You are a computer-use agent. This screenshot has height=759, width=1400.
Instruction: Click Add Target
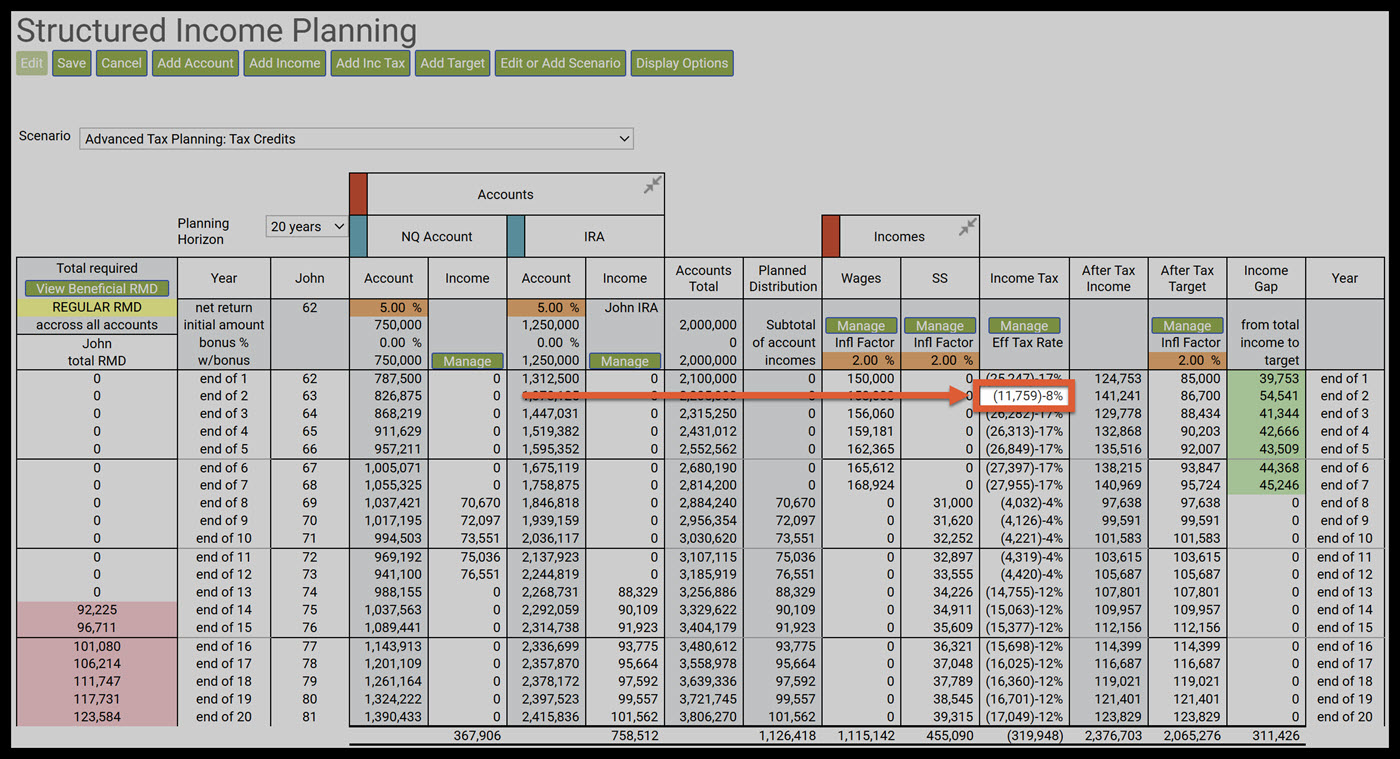point(452,63)
